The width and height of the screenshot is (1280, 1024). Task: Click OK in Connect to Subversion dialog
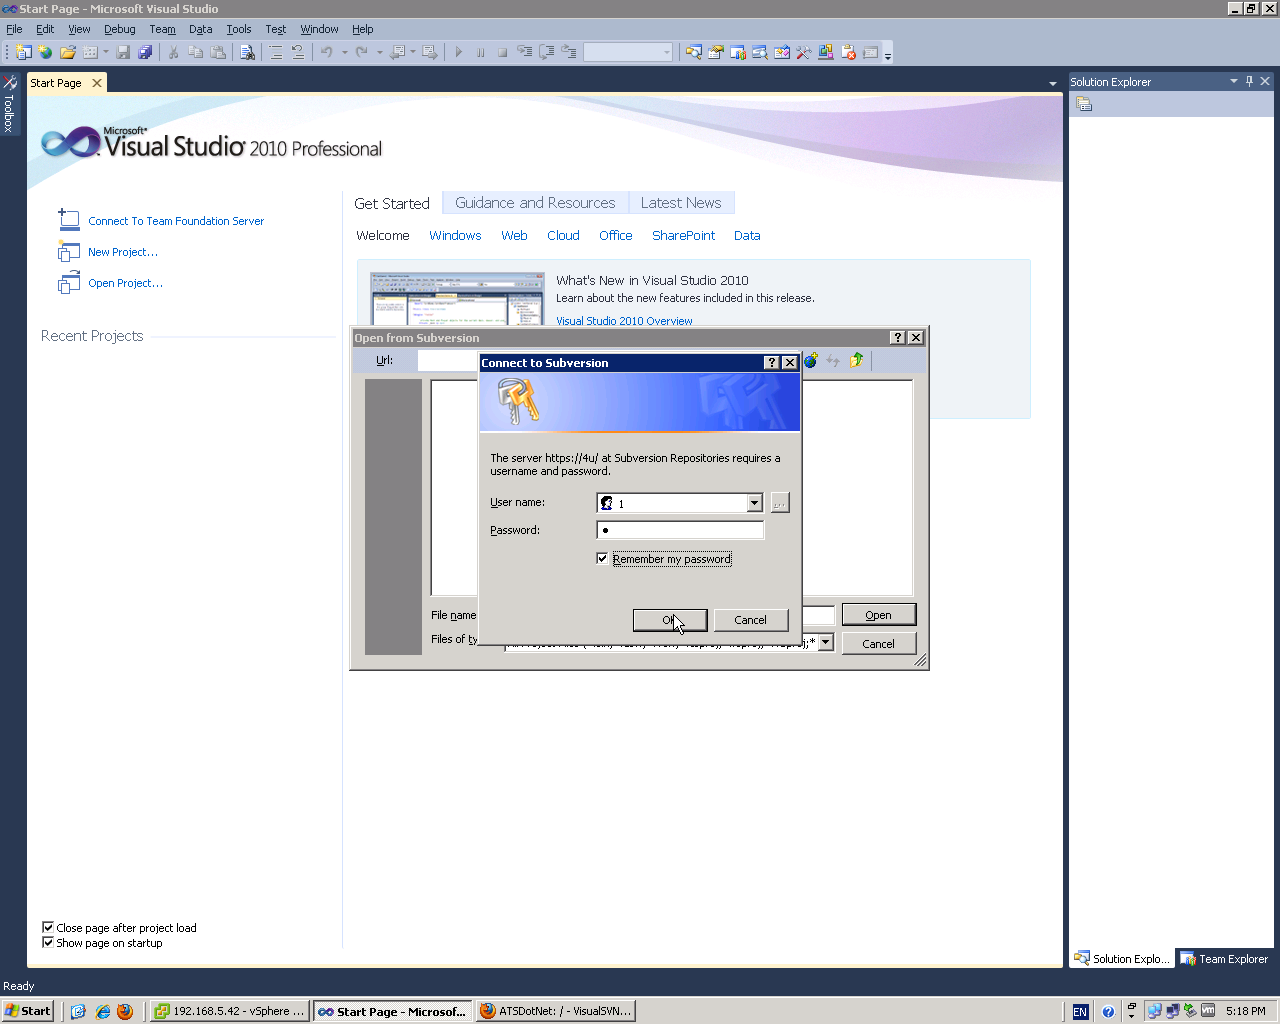tap(670, 620)
